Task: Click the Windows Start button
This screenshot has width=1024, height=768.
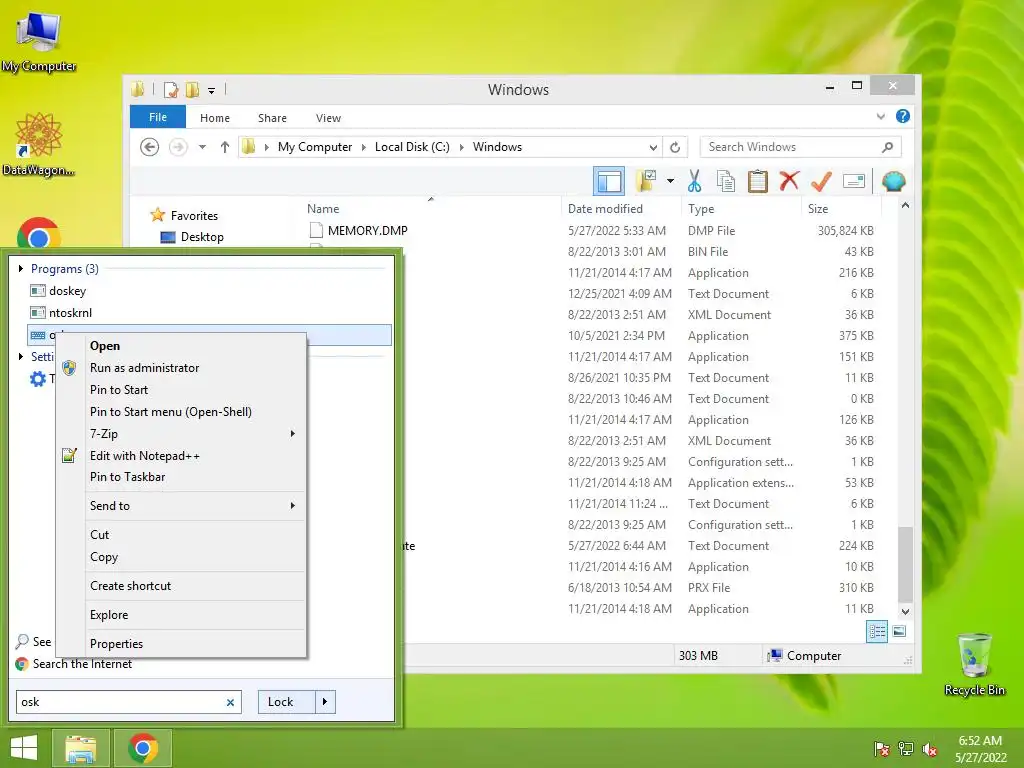Action: tap(24, 748)
